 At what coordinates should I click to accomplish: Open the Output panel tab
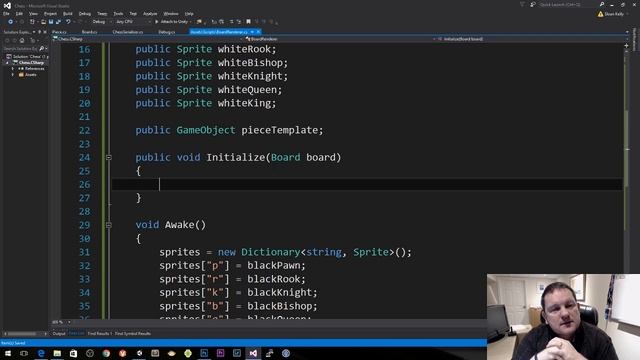(x=59, y=333)
